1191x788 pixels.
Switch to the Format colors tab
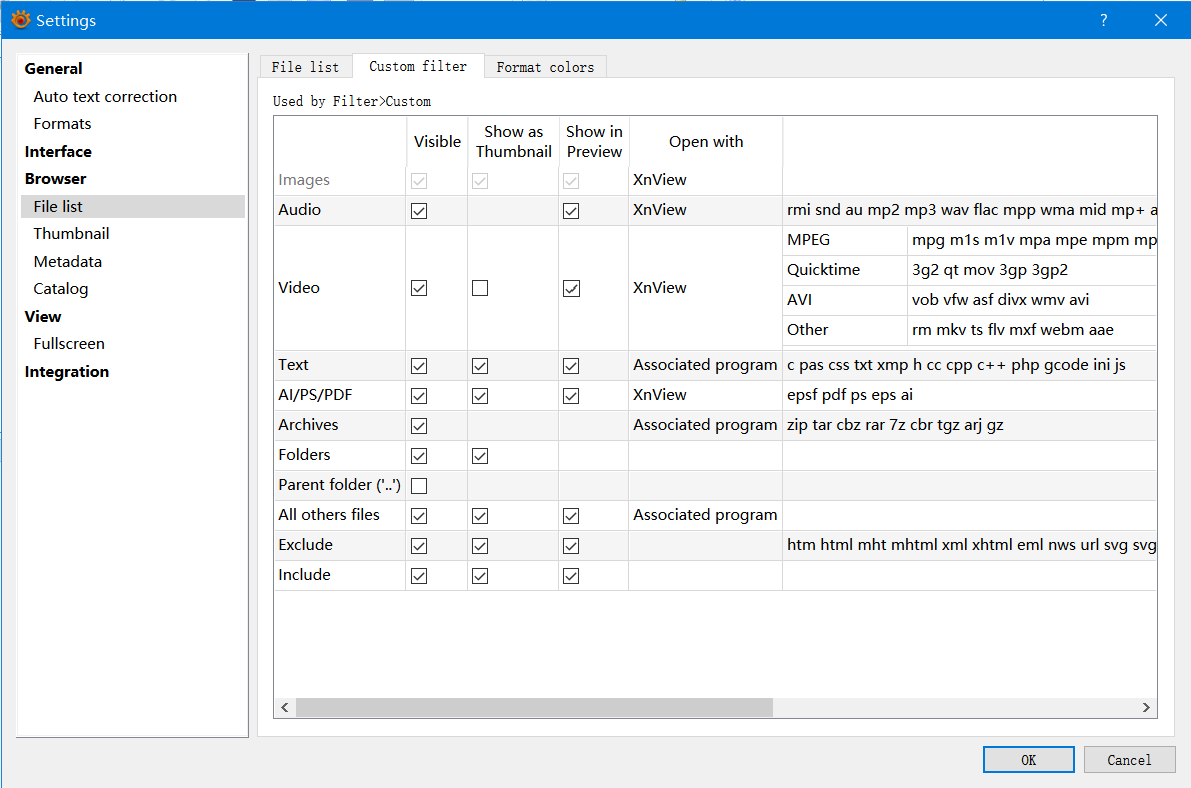(545, 67)
